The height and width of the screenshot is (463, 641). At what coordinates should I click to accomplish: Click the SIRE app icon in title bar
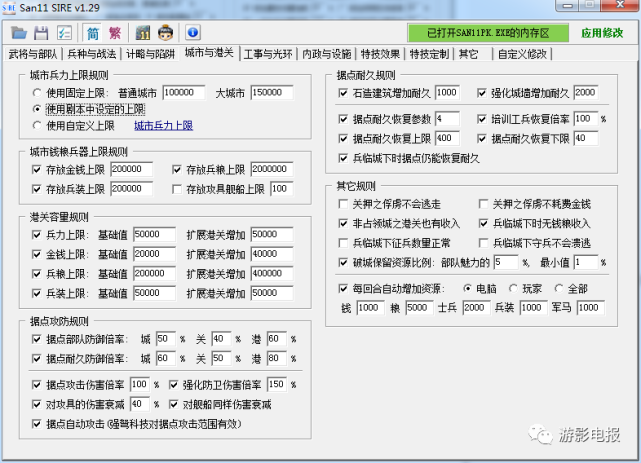click(9, 7)
